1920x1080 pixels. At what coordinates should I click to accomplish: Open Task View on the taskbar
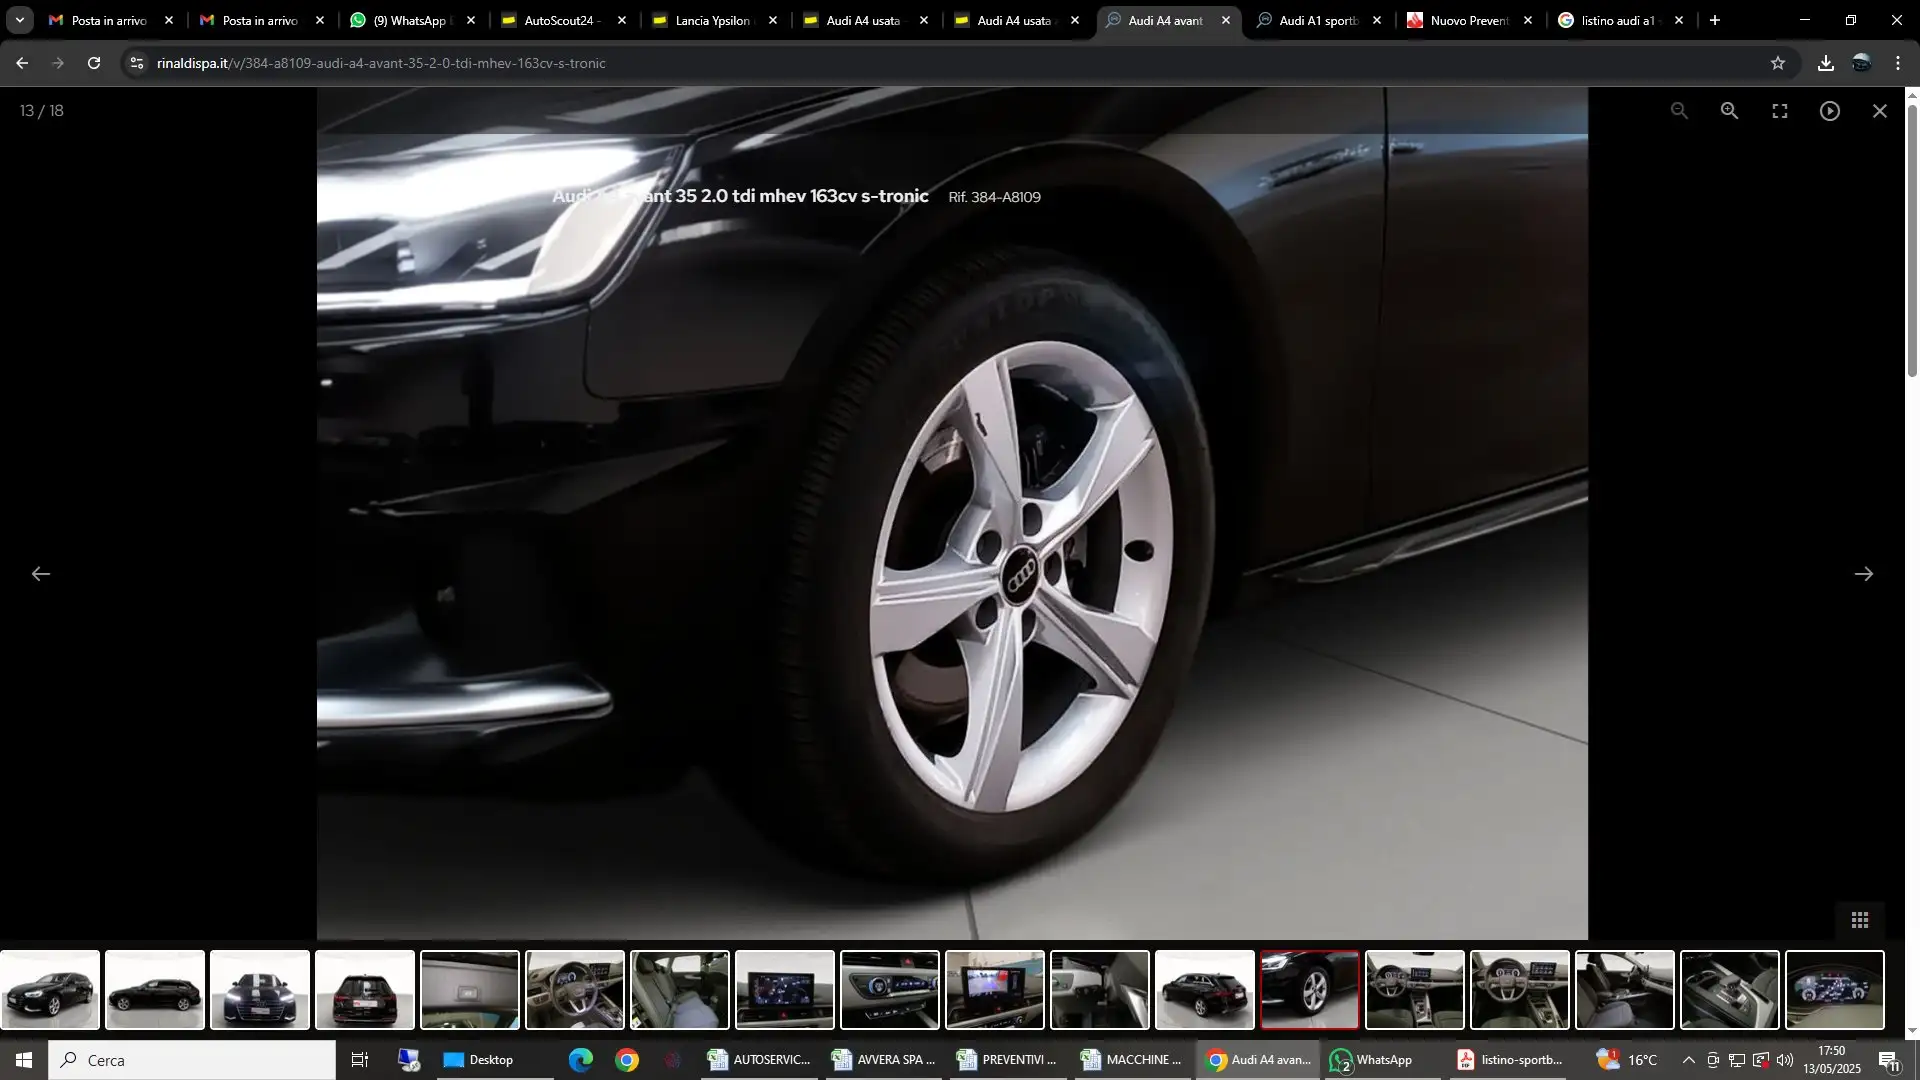(x=360, y=1060)
